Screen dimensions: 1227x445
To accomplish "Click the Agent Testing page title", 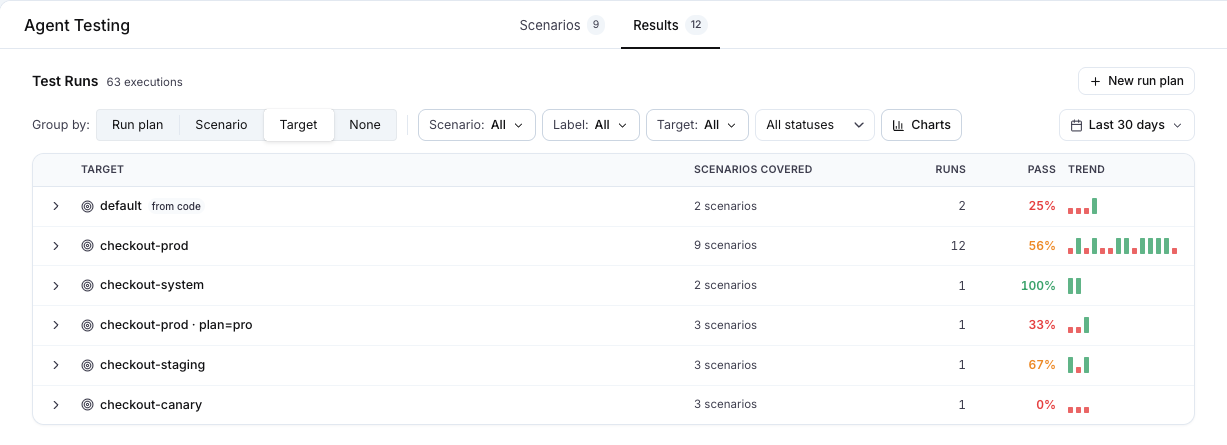I will [x=77, y=25].
